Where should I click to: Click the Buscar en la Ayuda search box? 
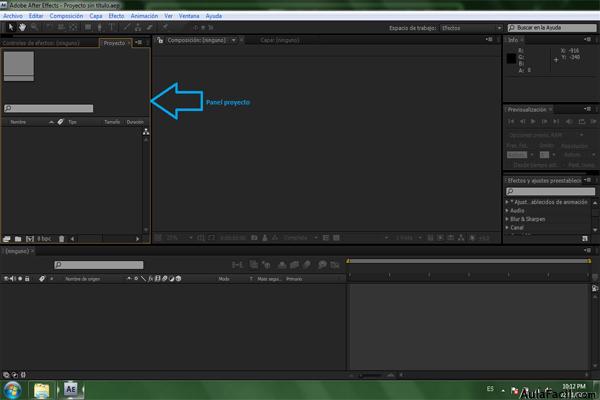coord(552,28)
